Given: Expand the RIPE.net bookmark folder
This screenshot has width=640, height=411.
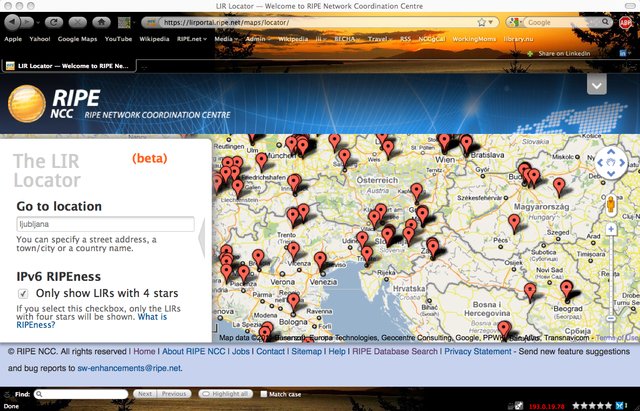Looking at the screenshot, I should point(192,39).
